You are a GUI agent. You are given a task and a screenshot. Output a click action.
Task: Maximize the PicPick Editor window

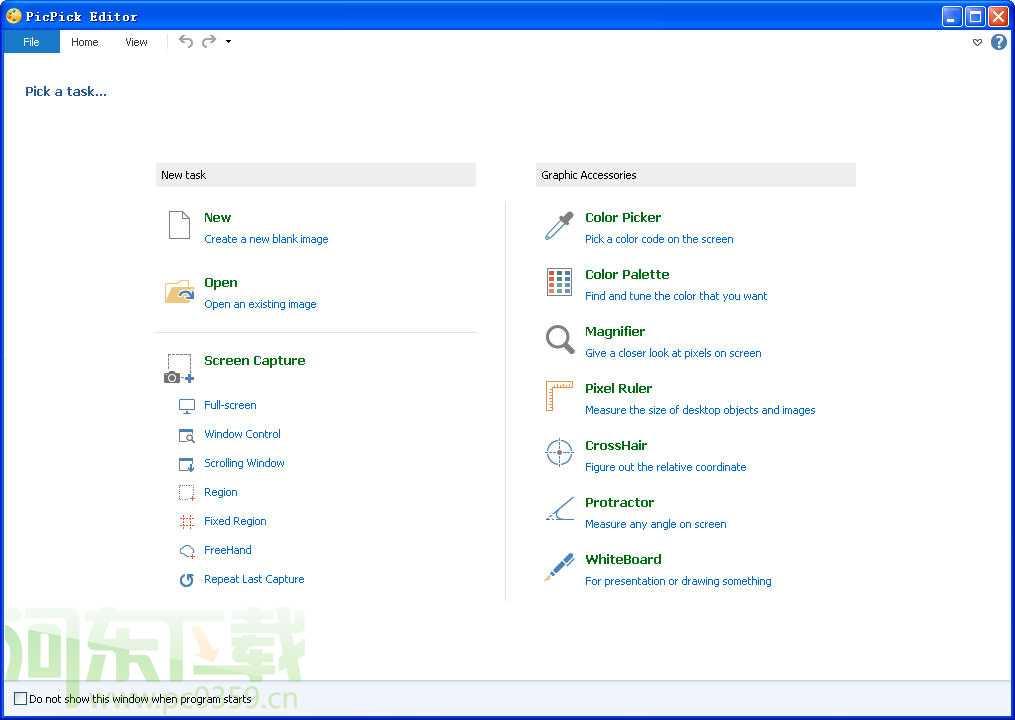coord(974,16)
